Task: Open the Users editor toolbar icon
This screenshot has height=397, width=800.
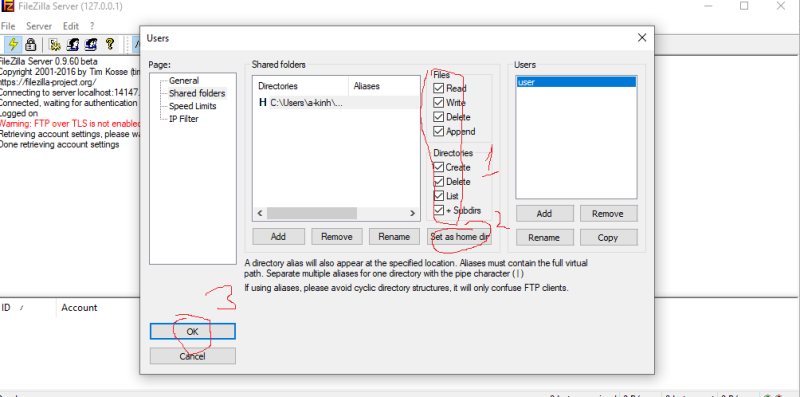Action: click(x=73, y=44)
